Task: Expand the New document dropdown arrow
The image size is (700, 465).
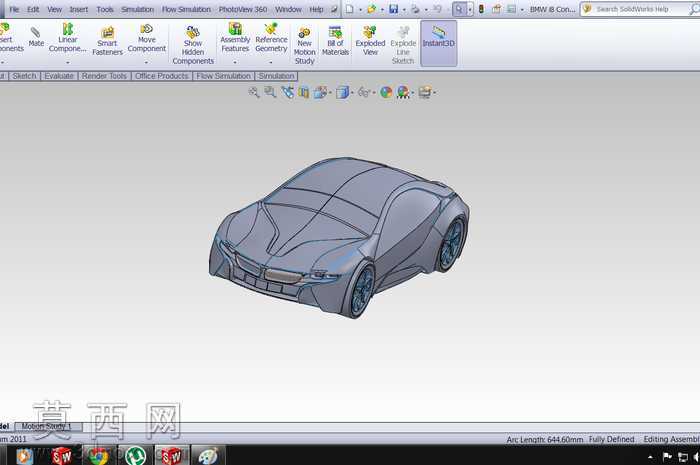Action: (360, 9)
